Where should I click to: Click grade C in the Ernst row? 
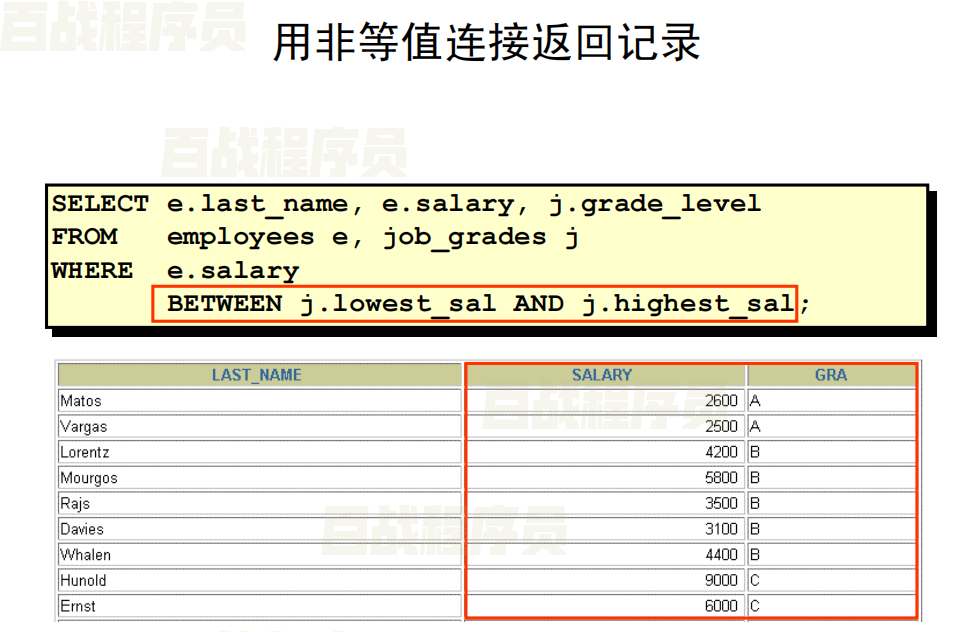point(756,606)
